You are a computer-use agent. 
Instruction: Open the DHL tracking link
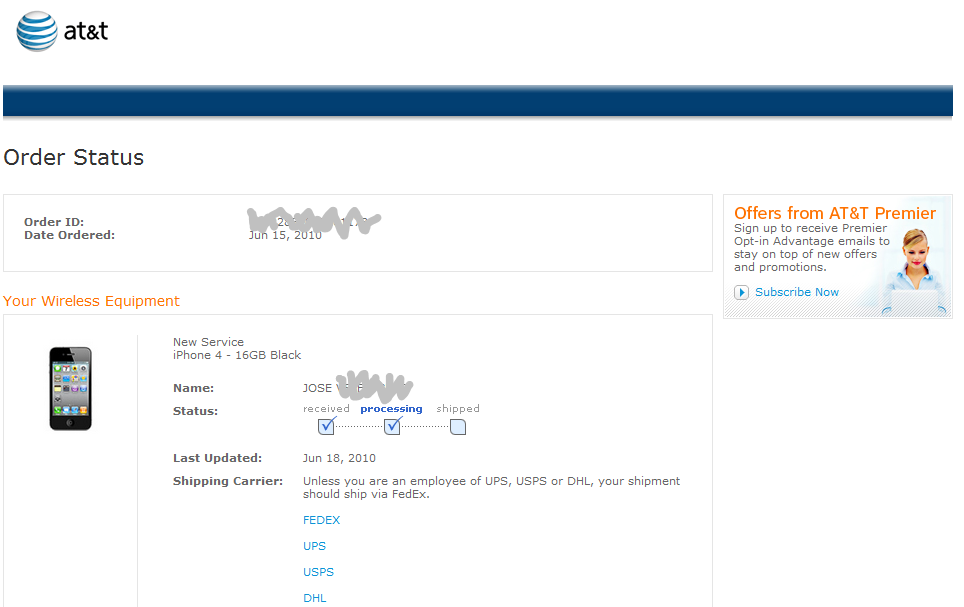[x=315, y=598]
